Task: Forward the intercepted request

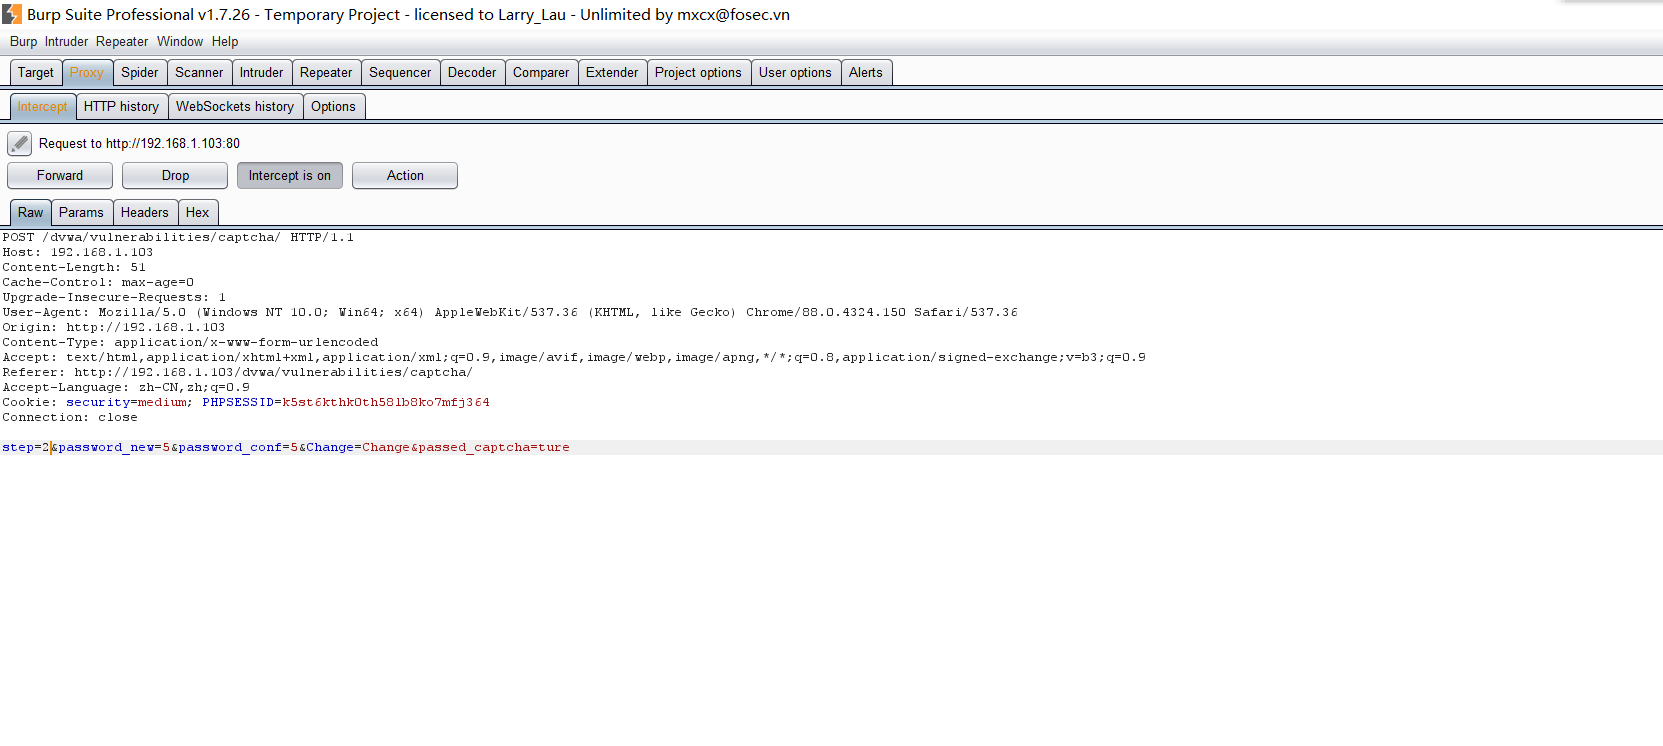Action: tap(60, 176)
